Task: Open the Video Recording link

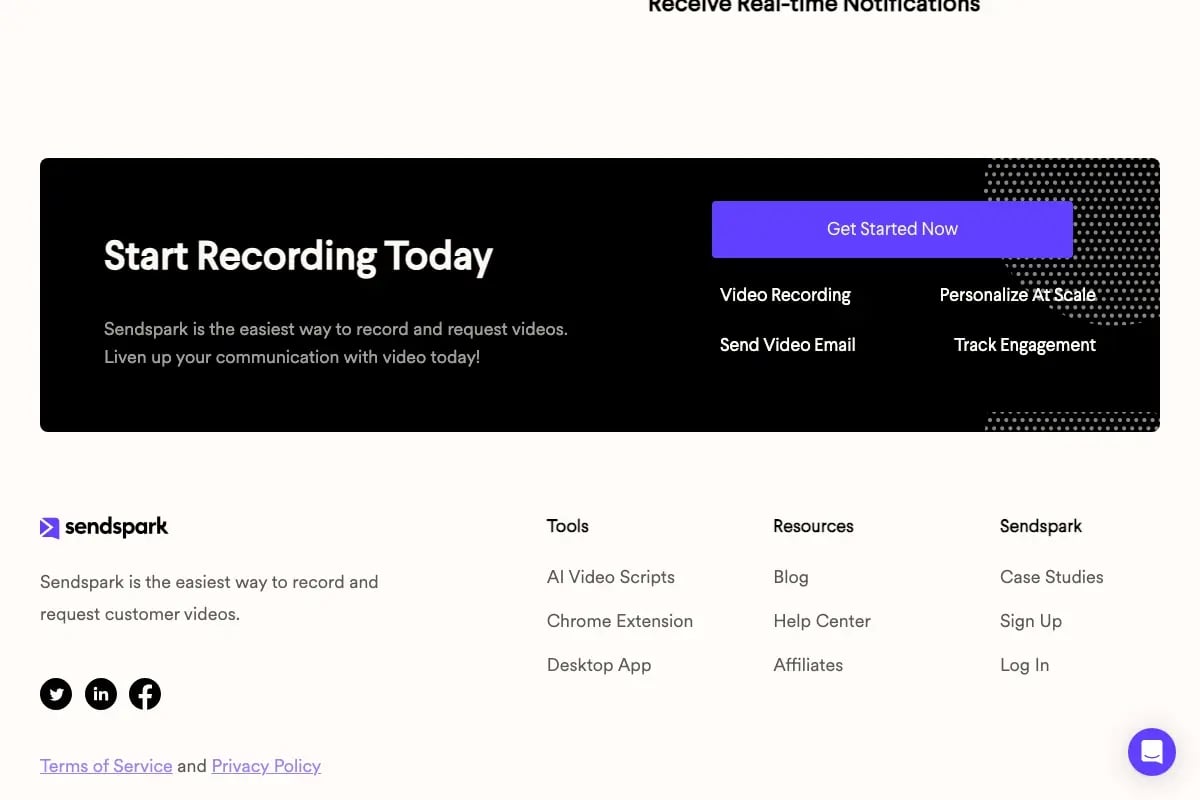Action: click(785, 295)
